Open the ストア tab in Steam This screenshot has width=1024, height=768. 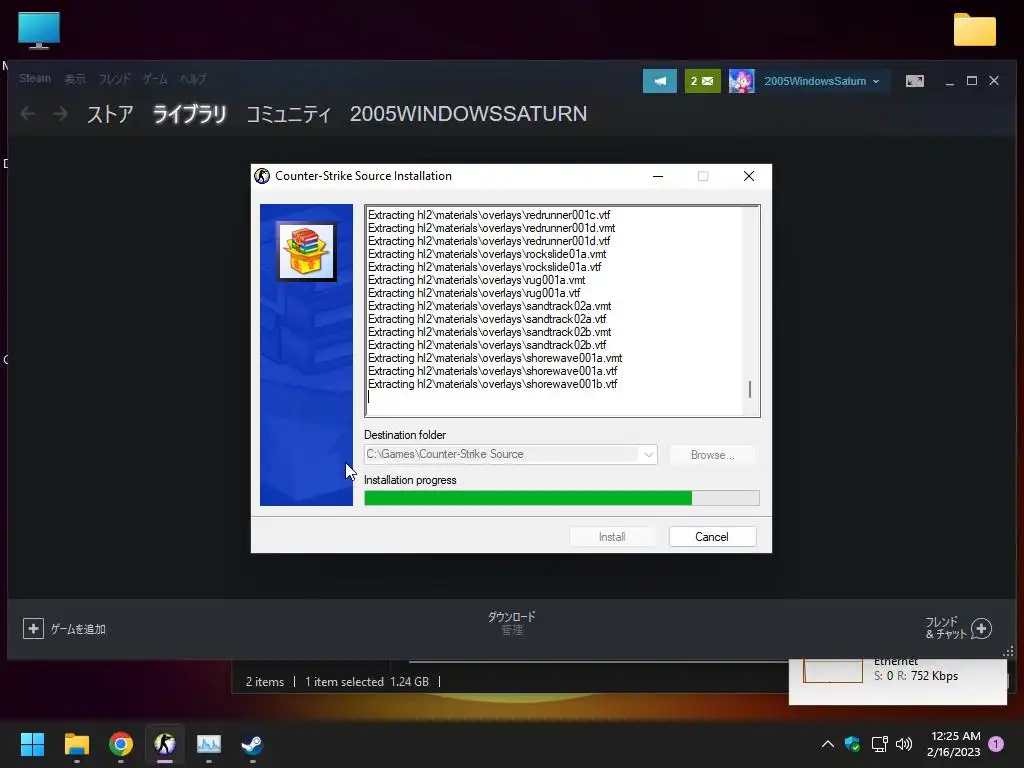pos(110,114)
